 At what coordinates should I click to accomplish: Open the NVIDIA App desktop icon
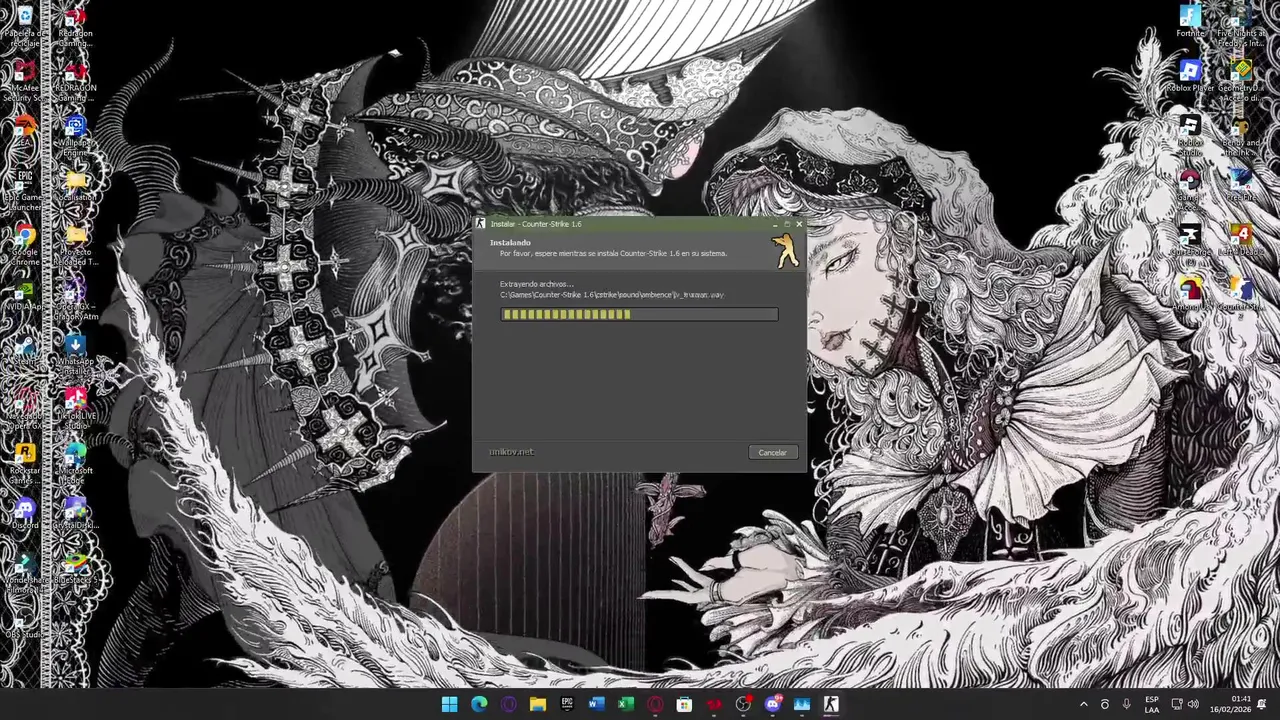[24, 297]
